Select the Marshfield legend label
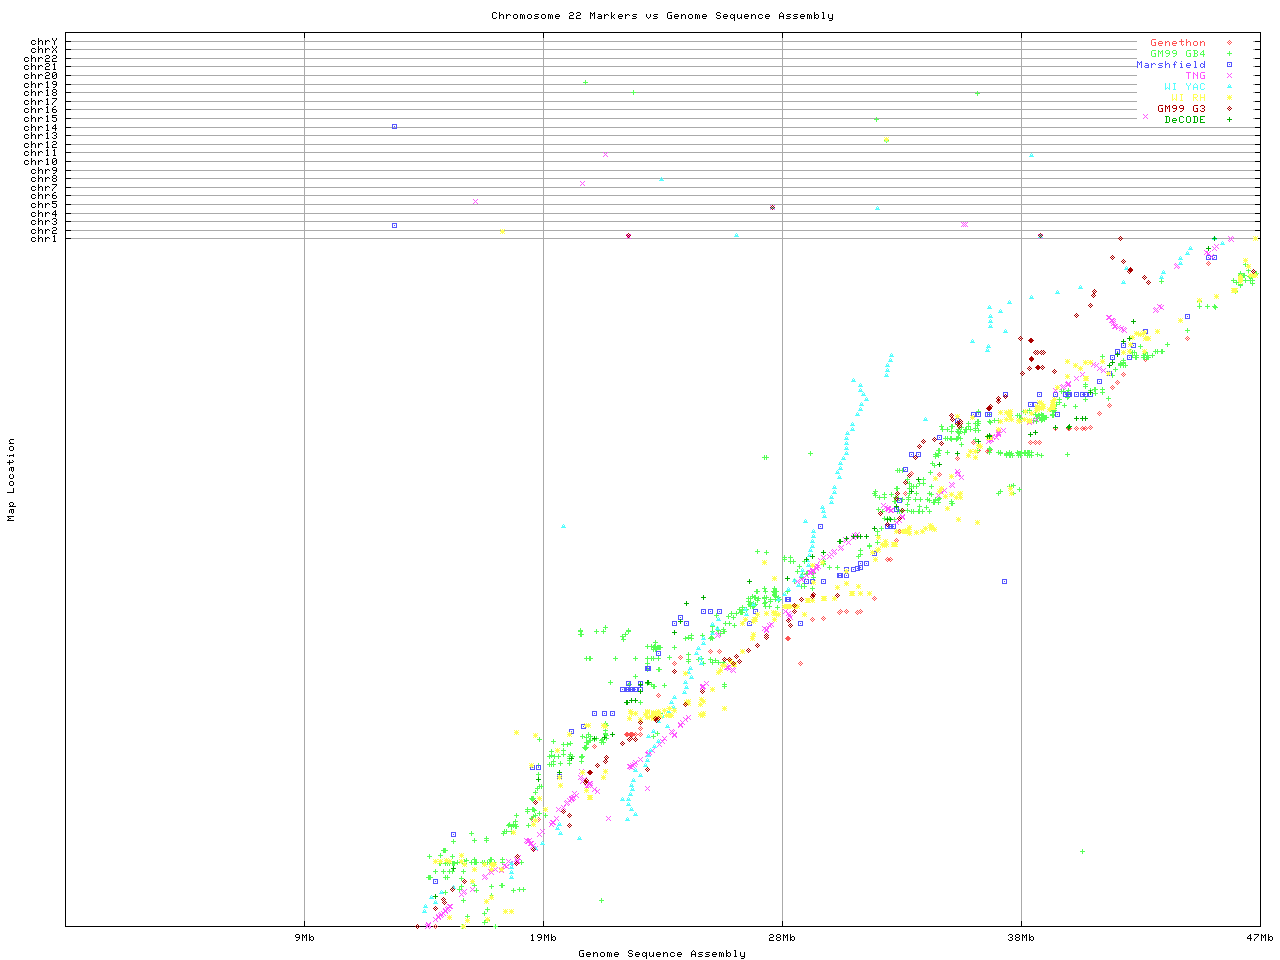The image size is (1280, 960). [1170, 65]
